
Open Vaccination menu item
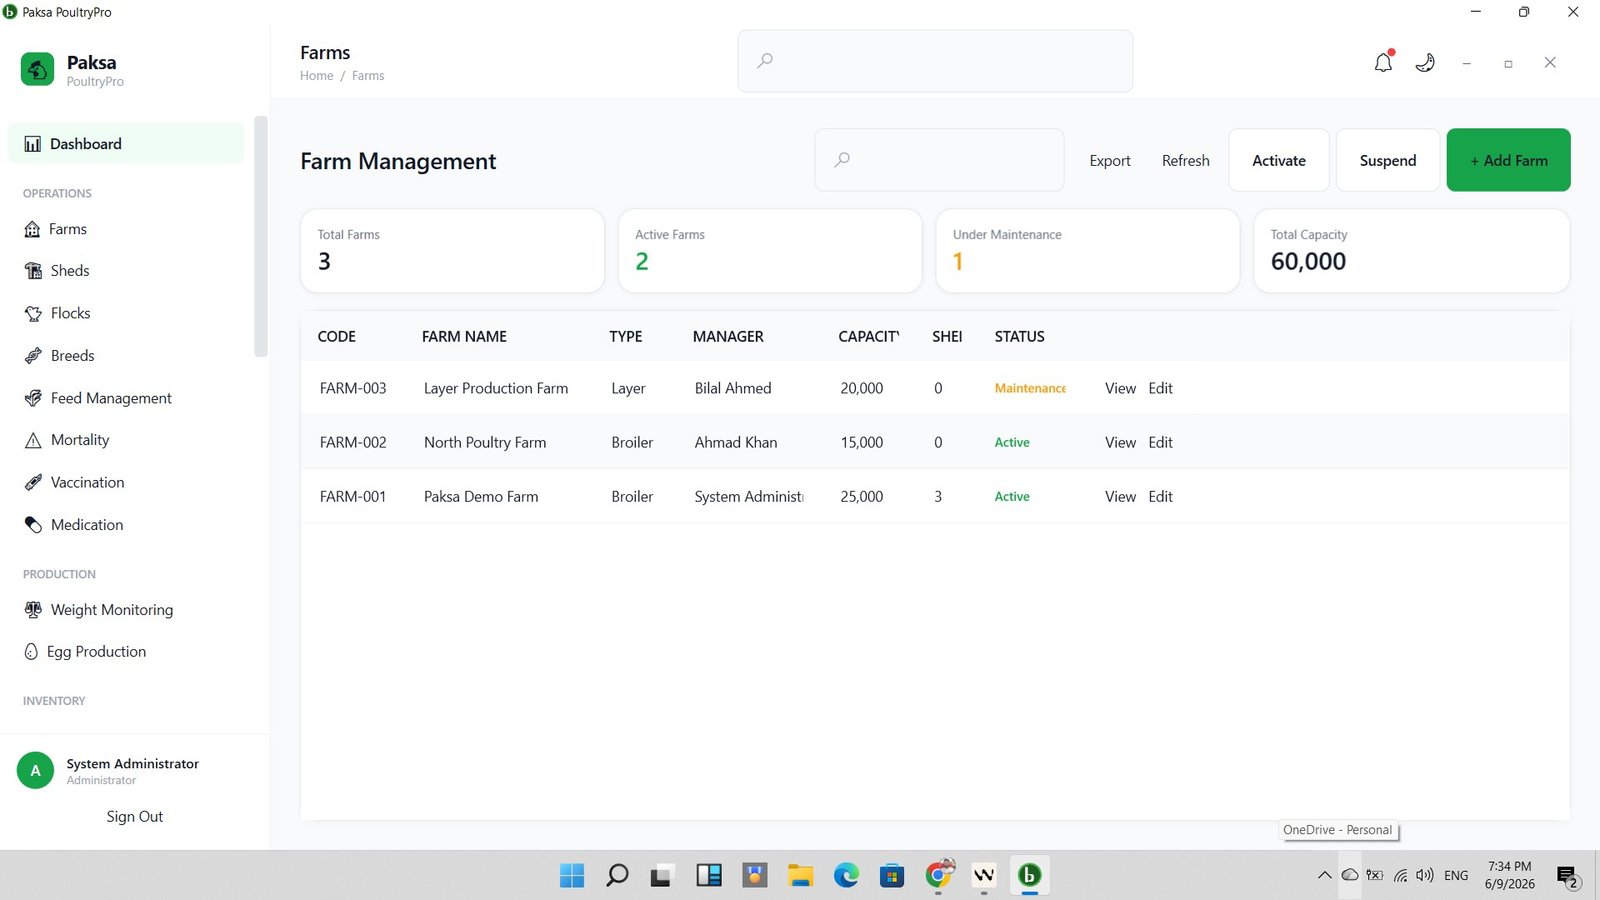(126, 482)
